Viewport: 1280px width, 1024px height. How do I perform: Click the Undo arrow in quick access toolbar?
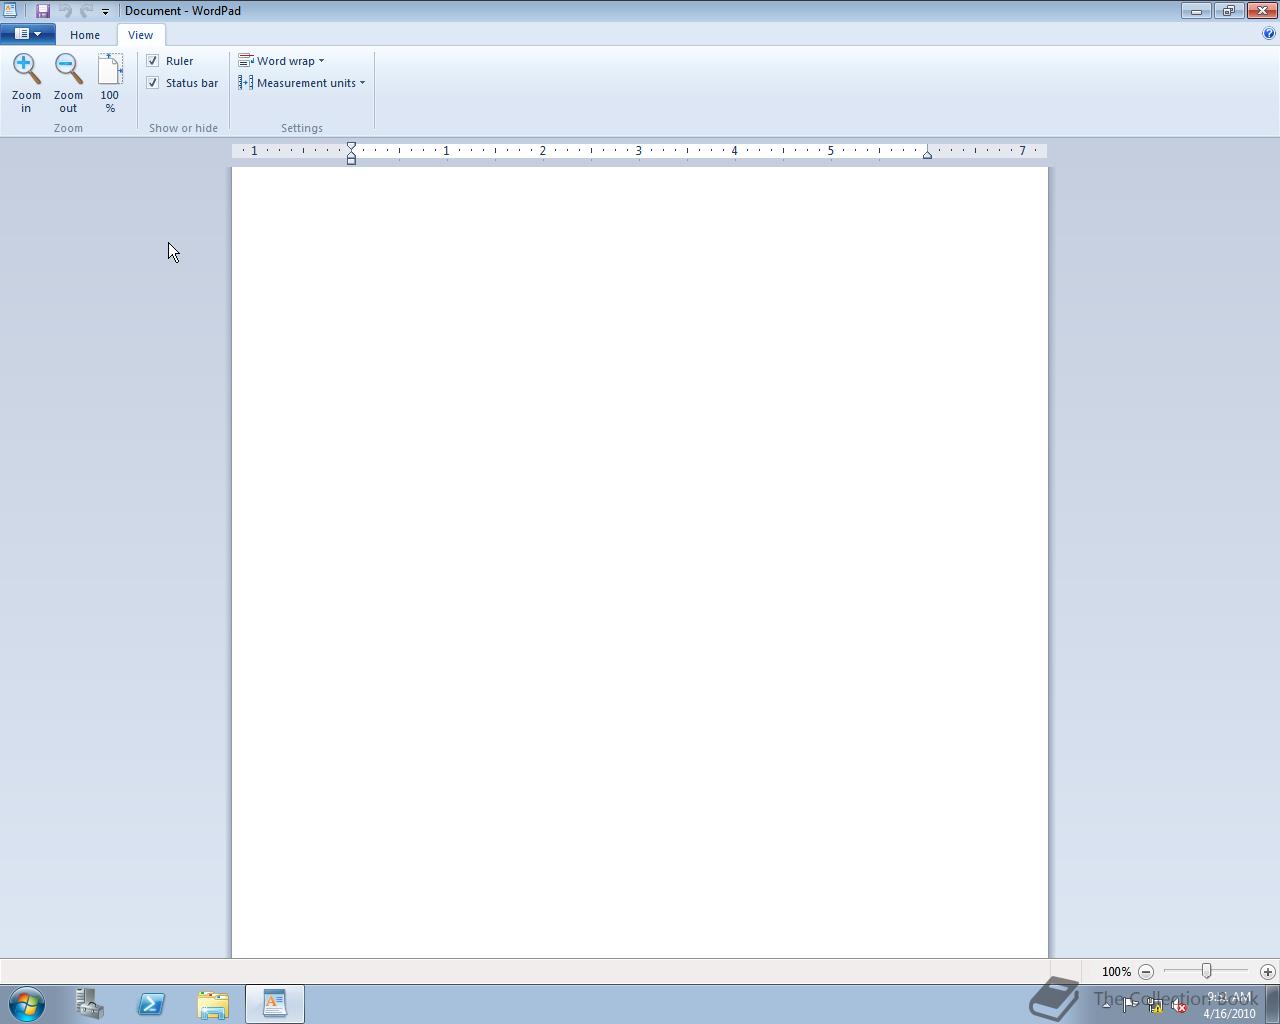pyautogui.click(x=65, y=11)
